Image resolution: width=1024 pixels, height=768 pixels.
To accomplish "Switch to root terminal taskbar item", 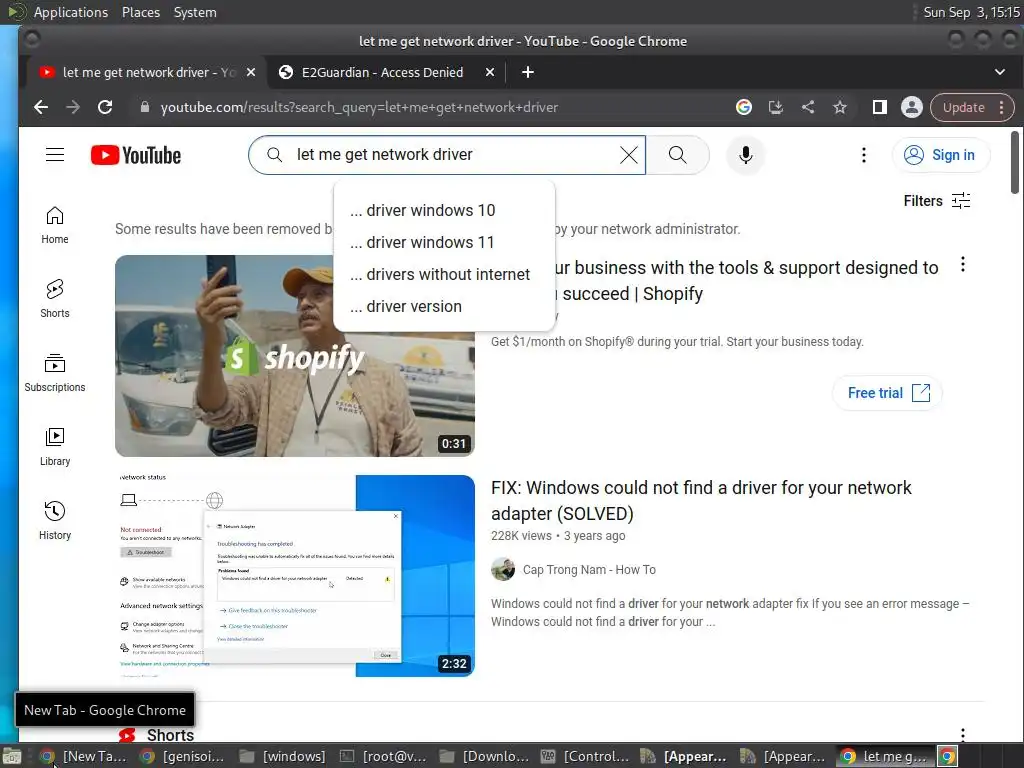I will [383, 756].
